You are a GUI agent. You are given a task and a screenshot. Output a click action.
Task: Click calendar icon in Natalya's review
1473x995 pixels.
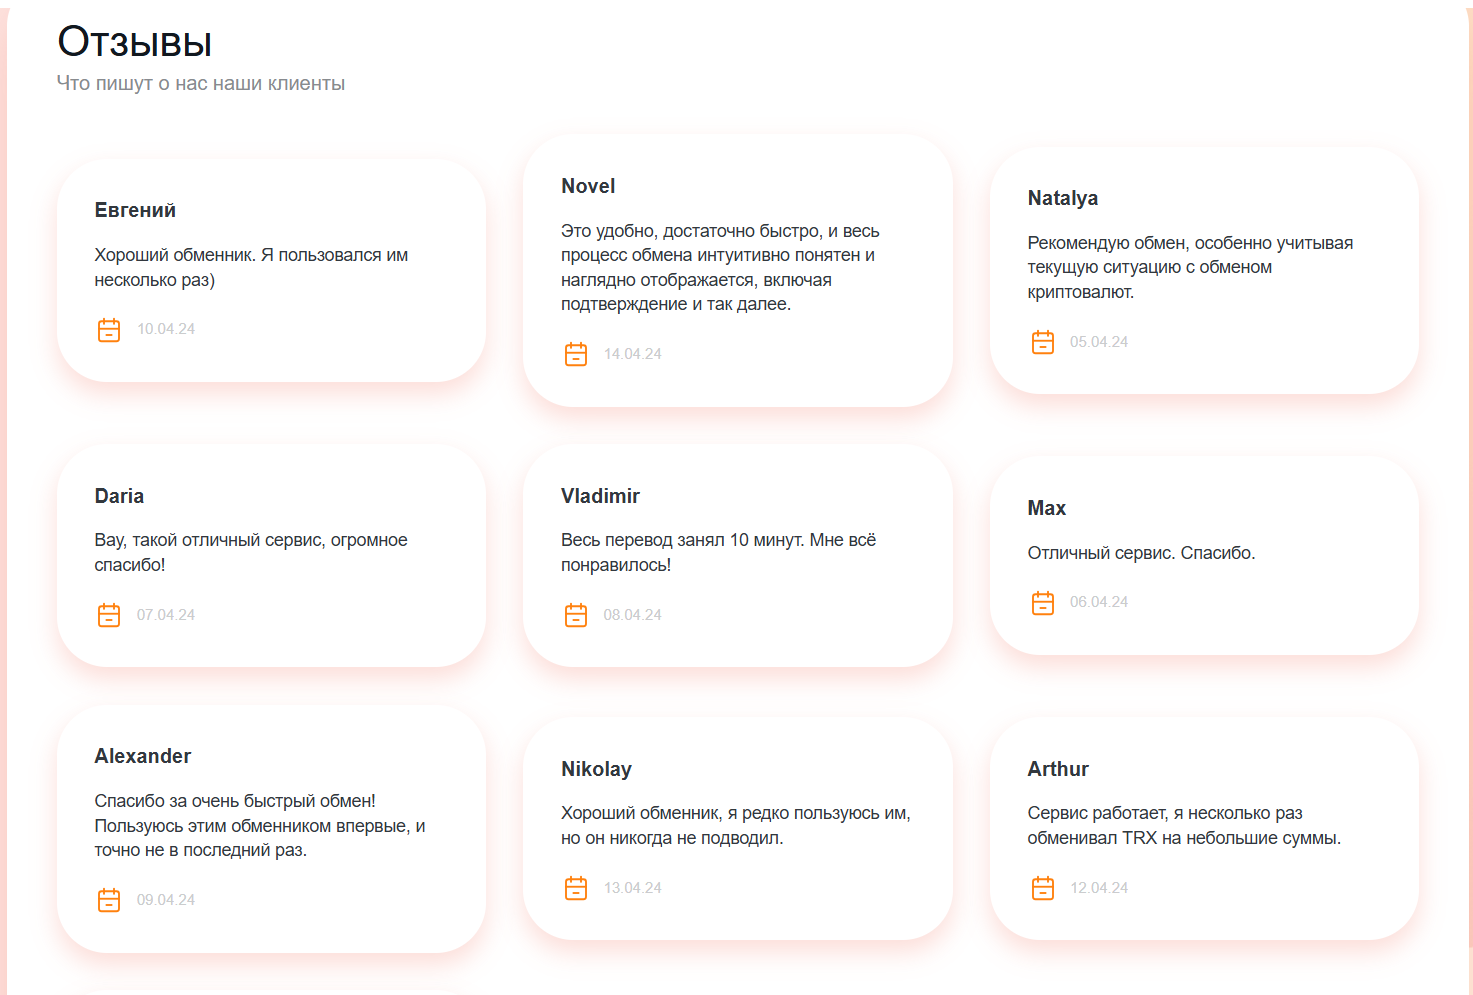tap(1043, 342)
